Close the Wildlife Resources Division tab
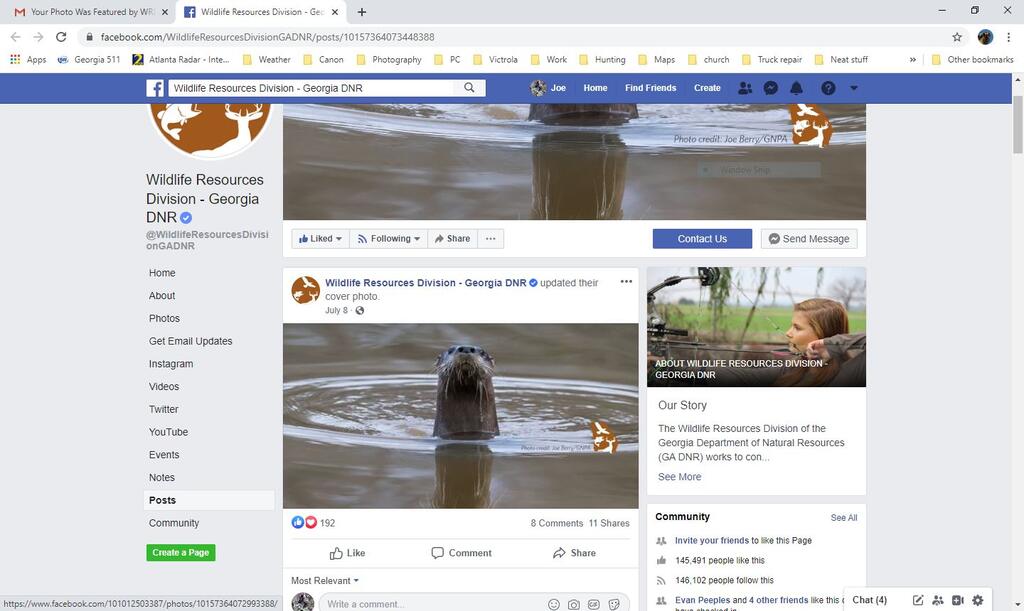Image resolution: width=1024 pixels, height=611 pixels. (335, 12)
